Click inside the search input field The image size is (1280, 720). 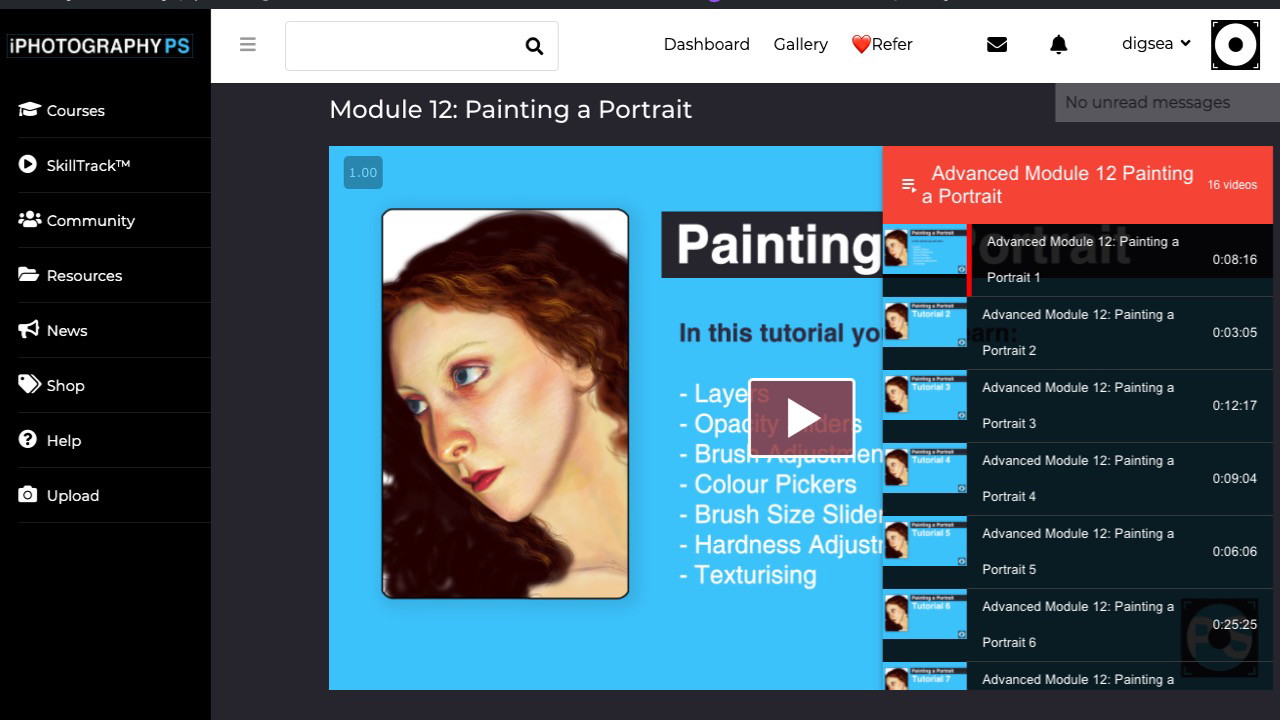[x=400, y=46]
